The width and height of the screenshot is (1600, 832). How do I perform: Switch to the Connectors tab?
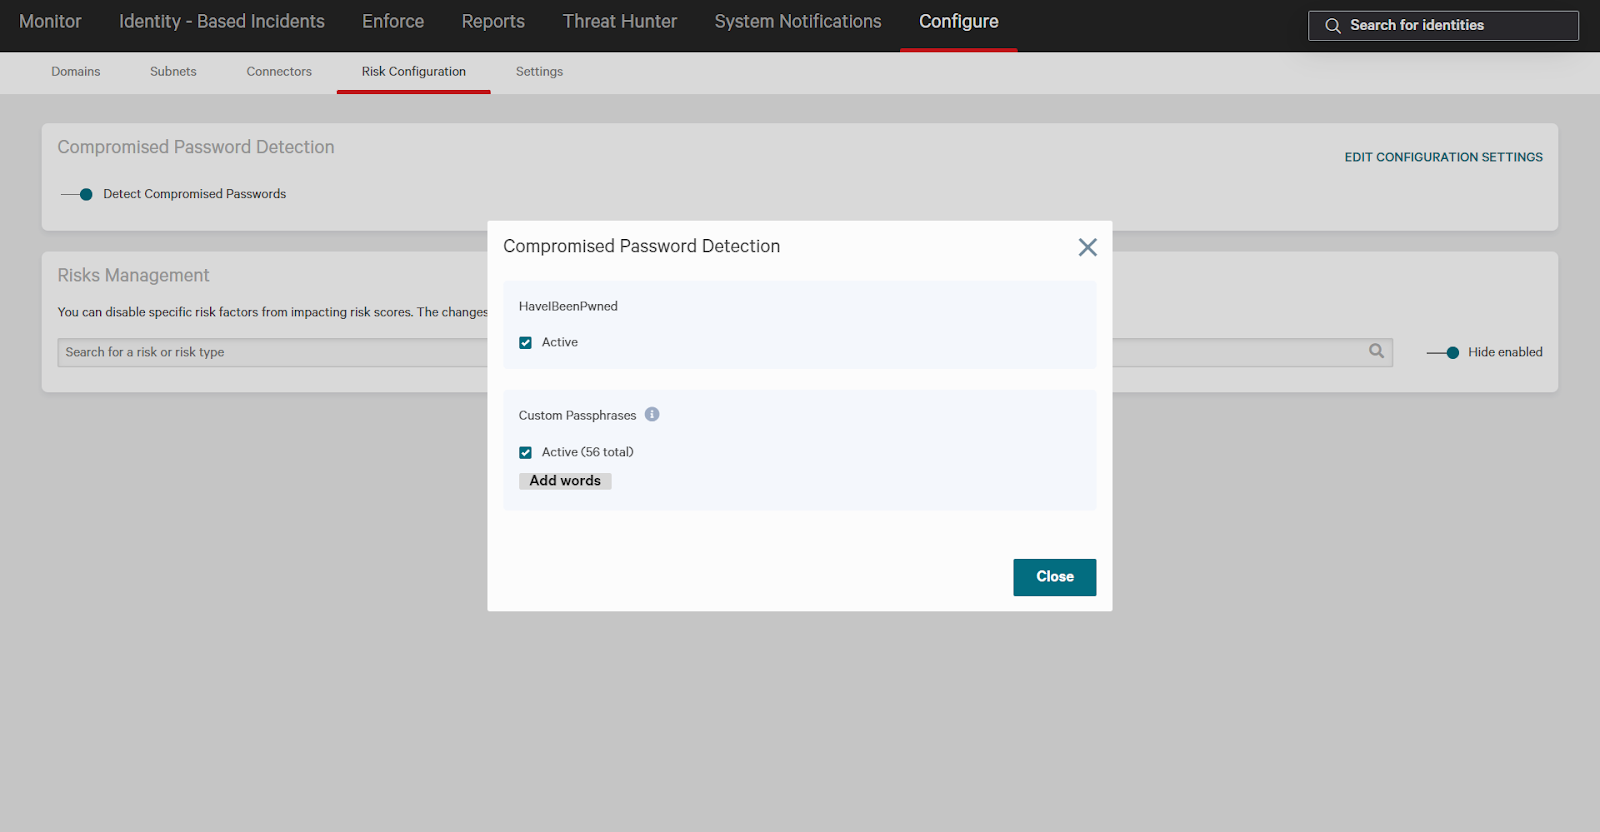click(x=279, y=72)
